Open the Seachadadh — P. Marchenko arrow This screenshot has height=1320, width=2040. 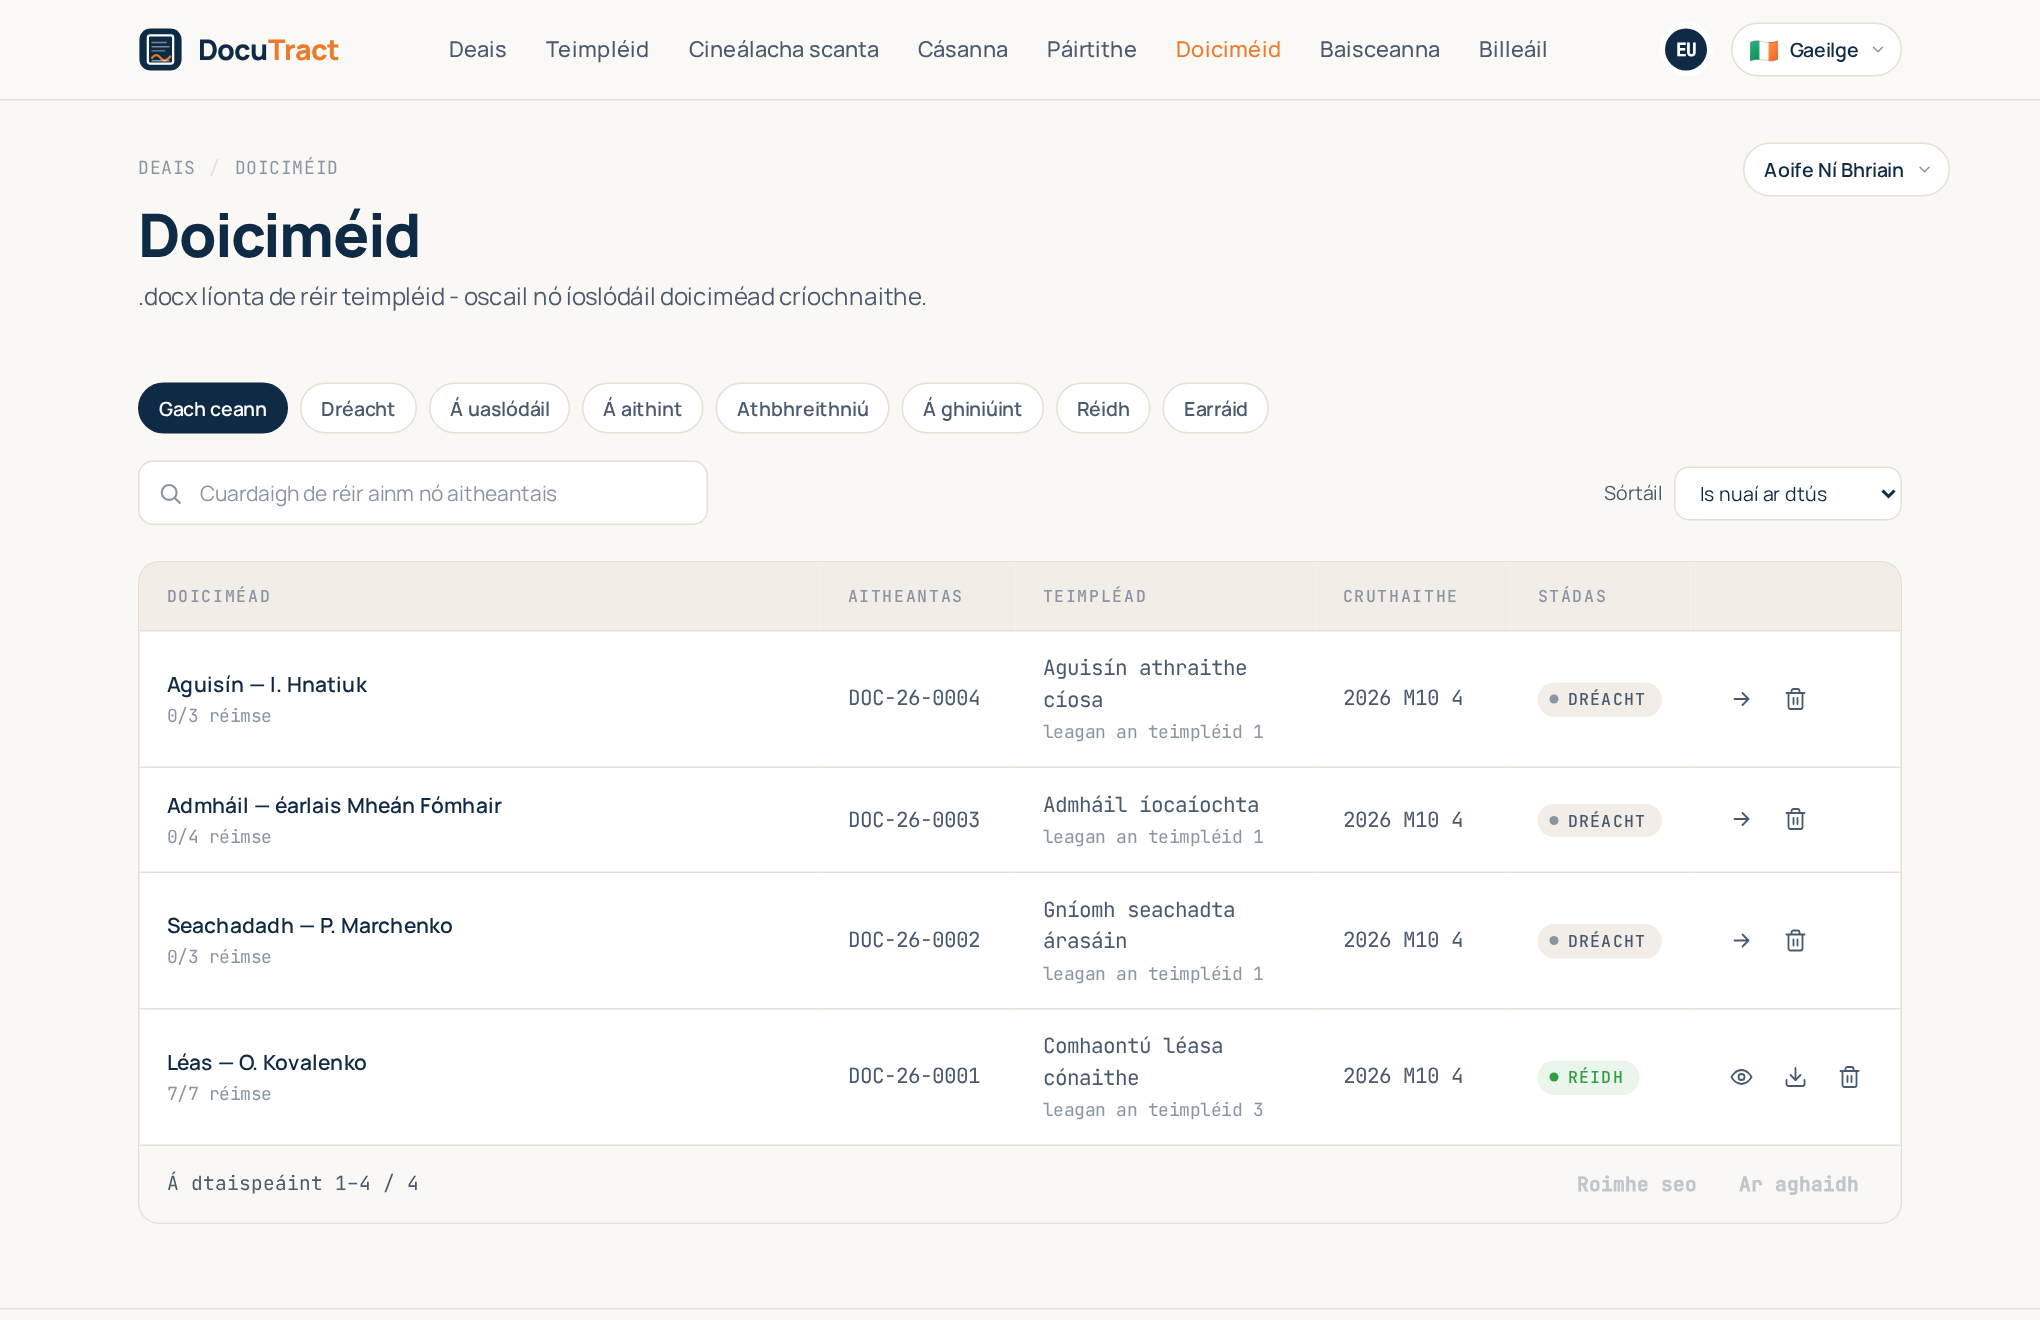pyautogui.click(x=1741, y=940)
